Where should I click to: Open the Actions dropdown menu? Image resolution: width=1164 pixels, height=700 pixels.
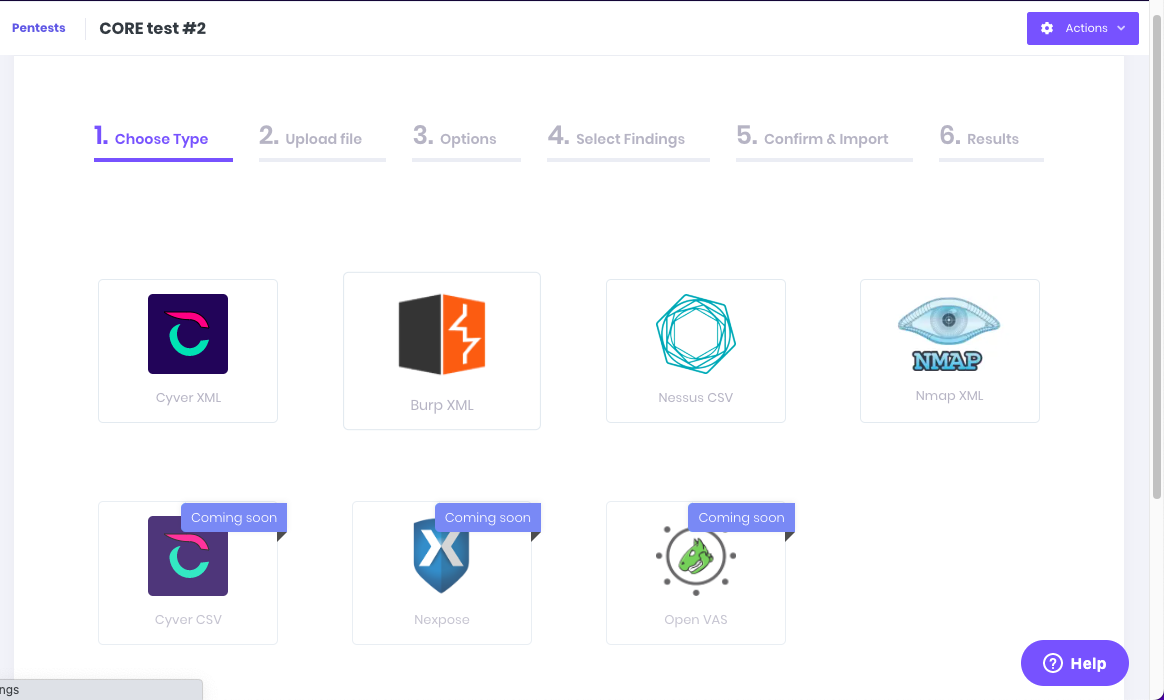pyautogui.click(x=1082, y=28)
